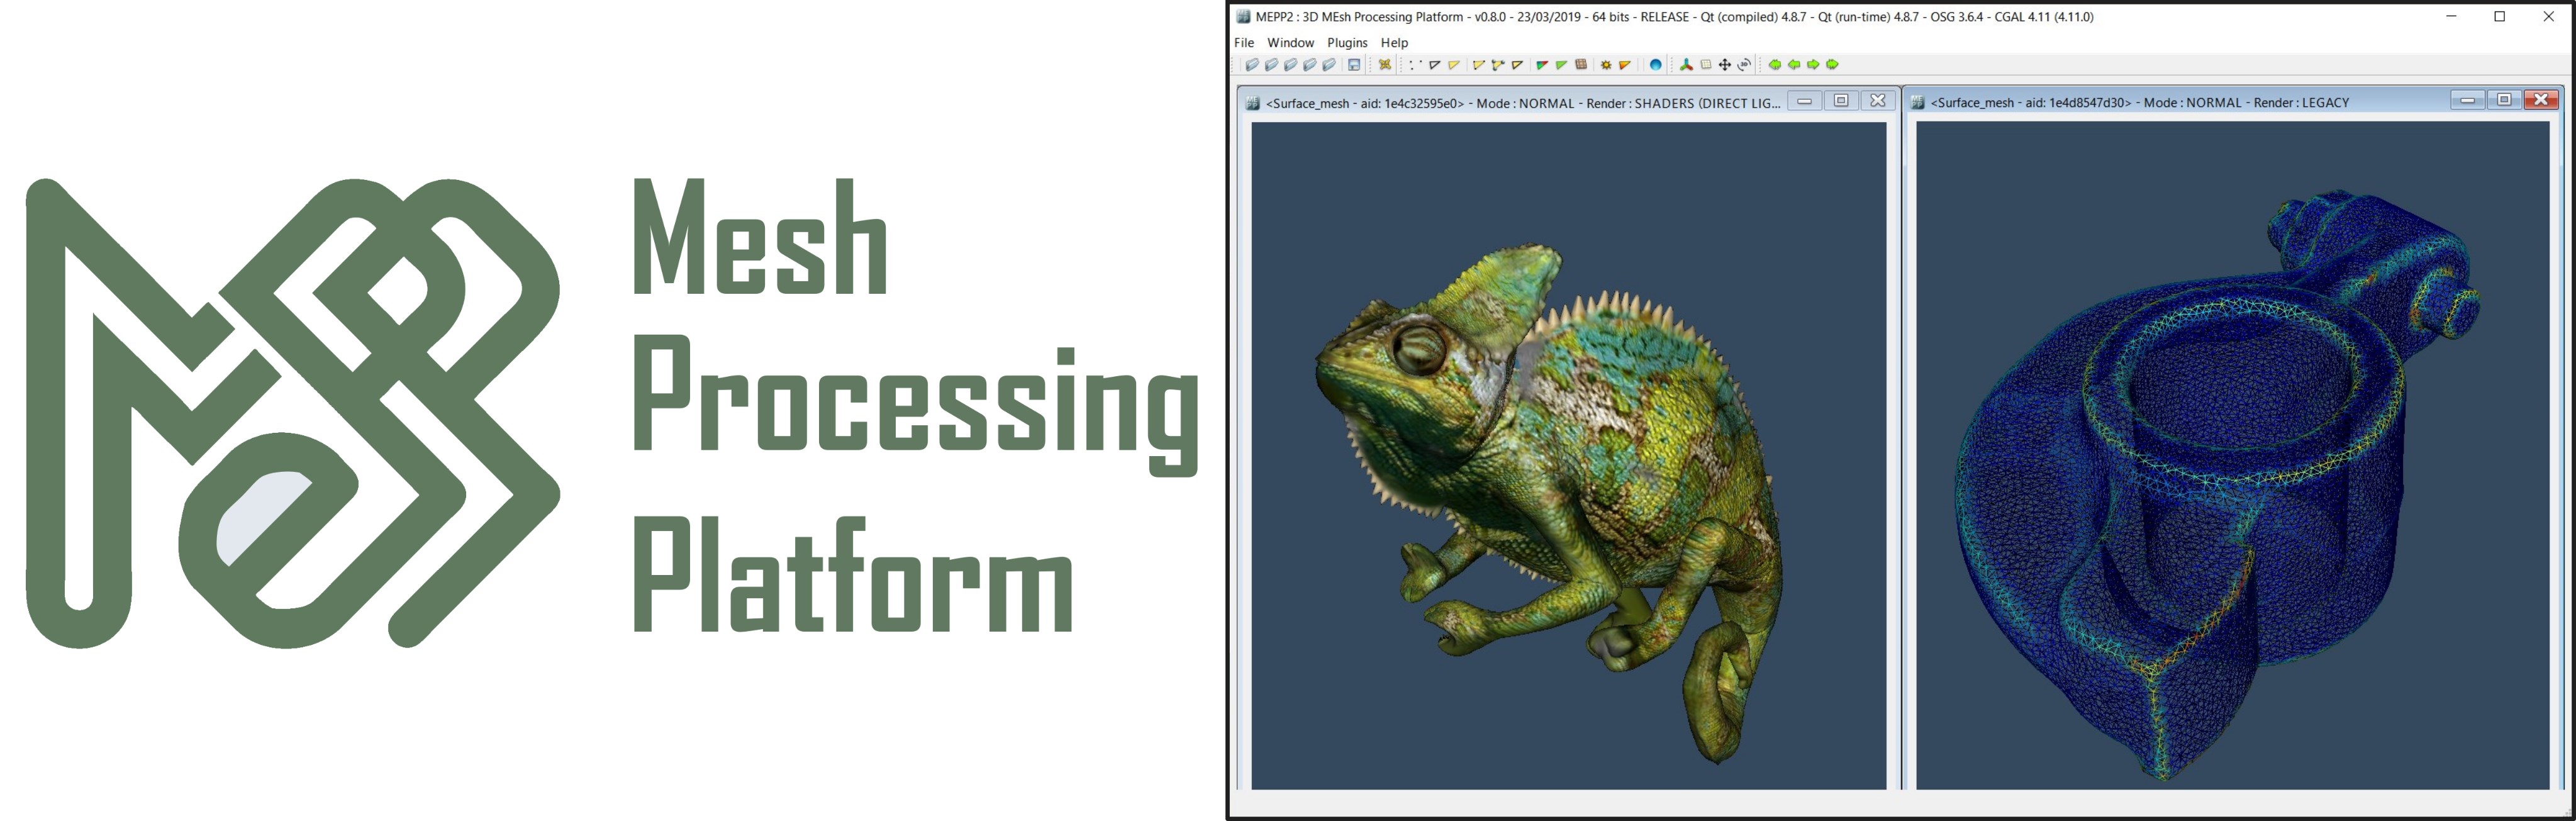This screenshot has width=2576, height=821.
Task: Open the File menu
Action: click(x=1244, y=43)
